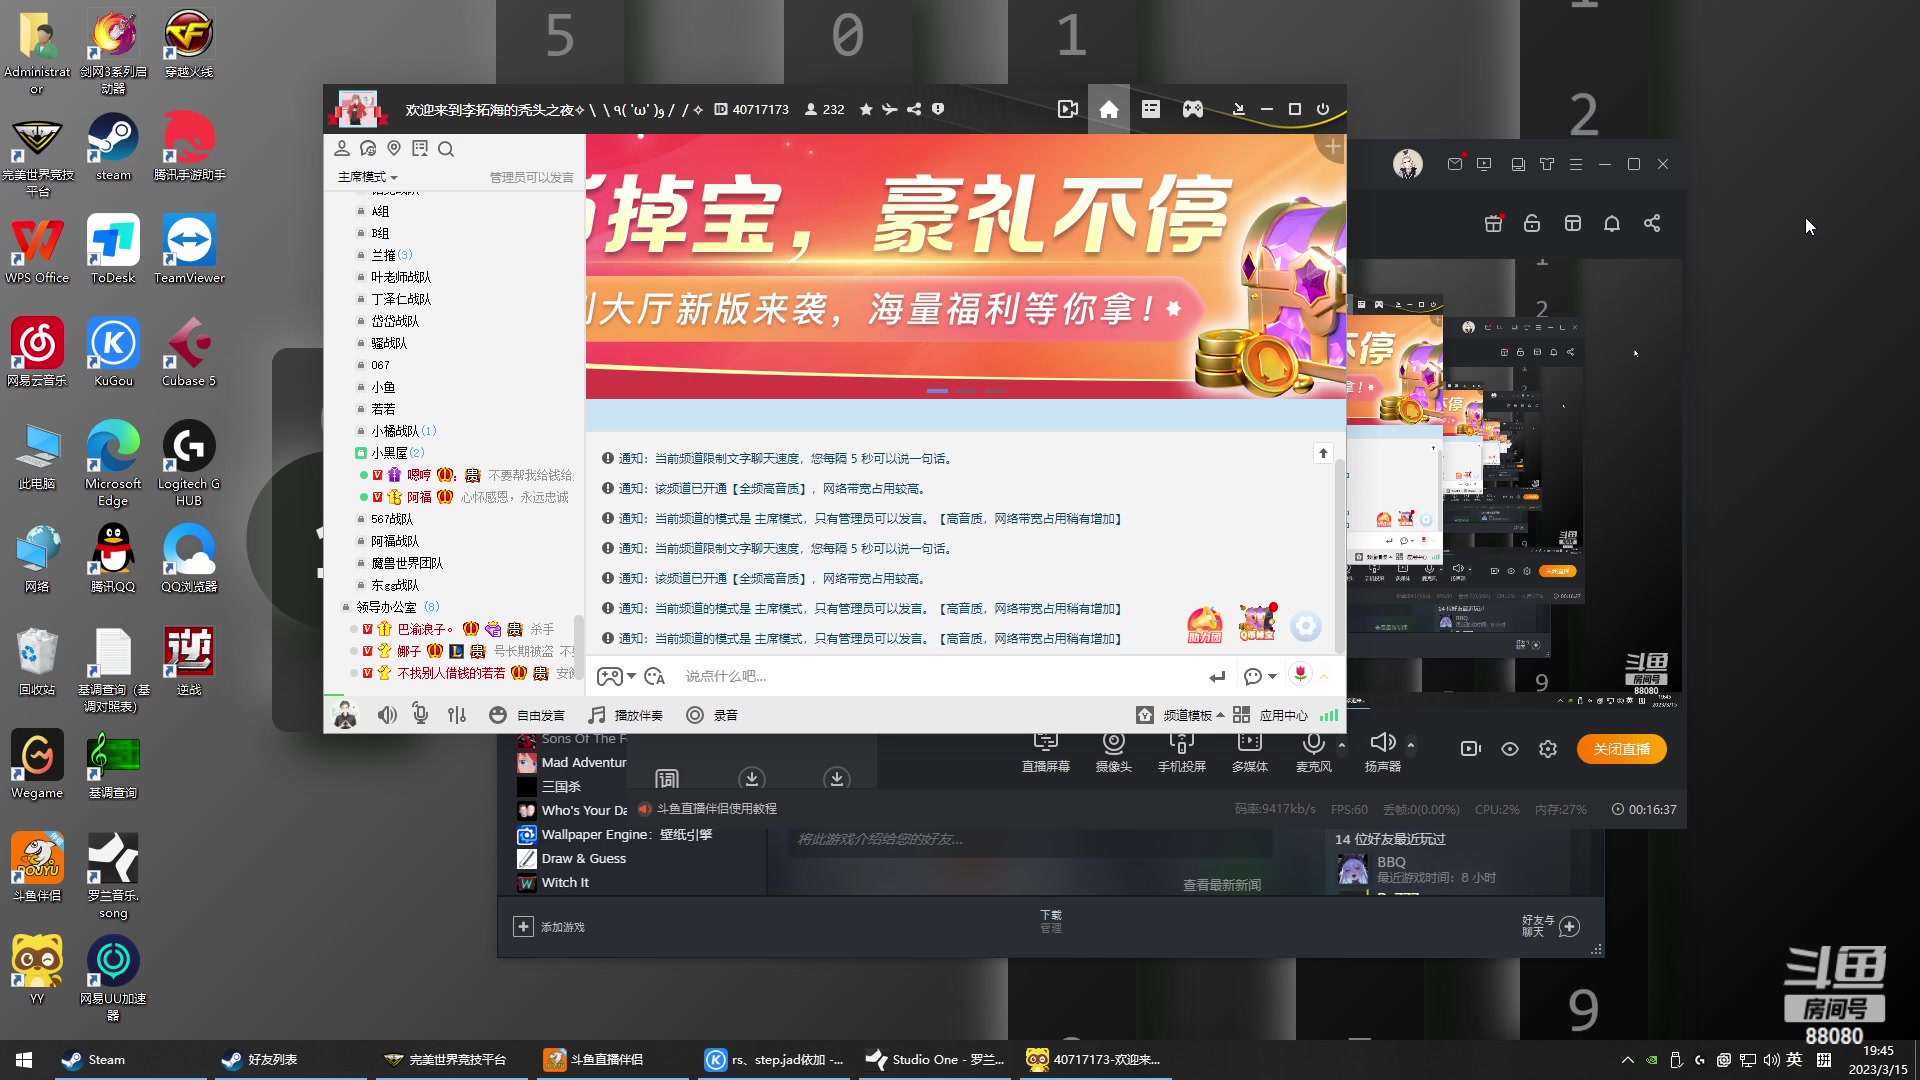
Task: Add 手机投屏 phone screen mirroring source
Action: pyautogui.click(x=1182, y=748)
